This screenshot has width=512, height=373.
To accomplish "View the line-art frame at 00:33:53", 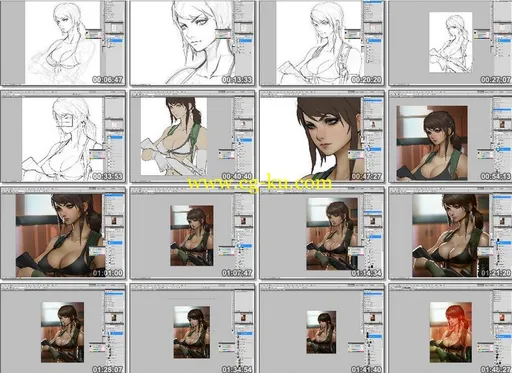I will click(x=63, y=136).
